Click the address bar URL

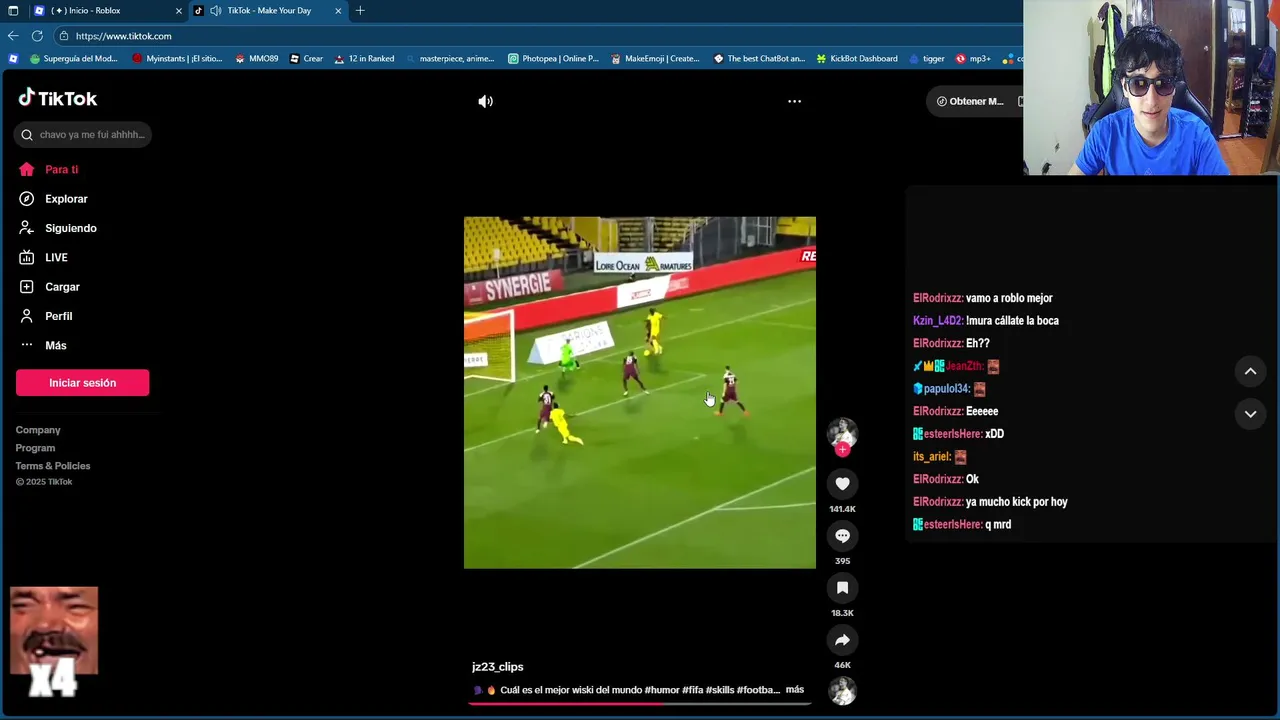[123, 36]
